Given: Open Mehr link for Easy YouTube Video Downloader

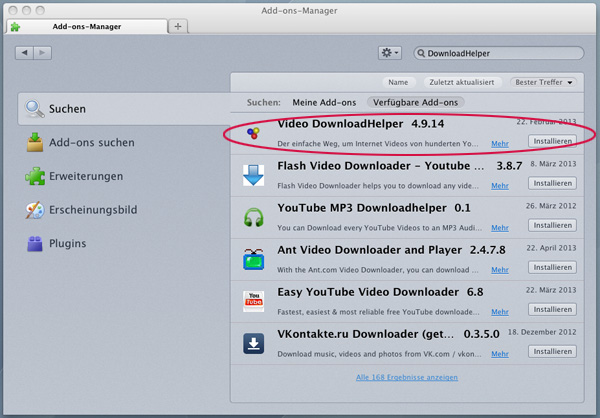Looking at the screenshot, I should 500,312.
